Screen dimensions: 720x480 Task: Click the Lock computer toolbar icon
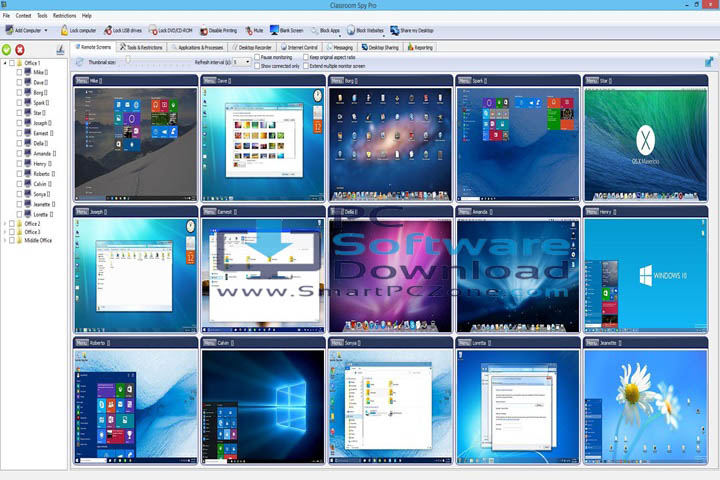coord(64,30)
